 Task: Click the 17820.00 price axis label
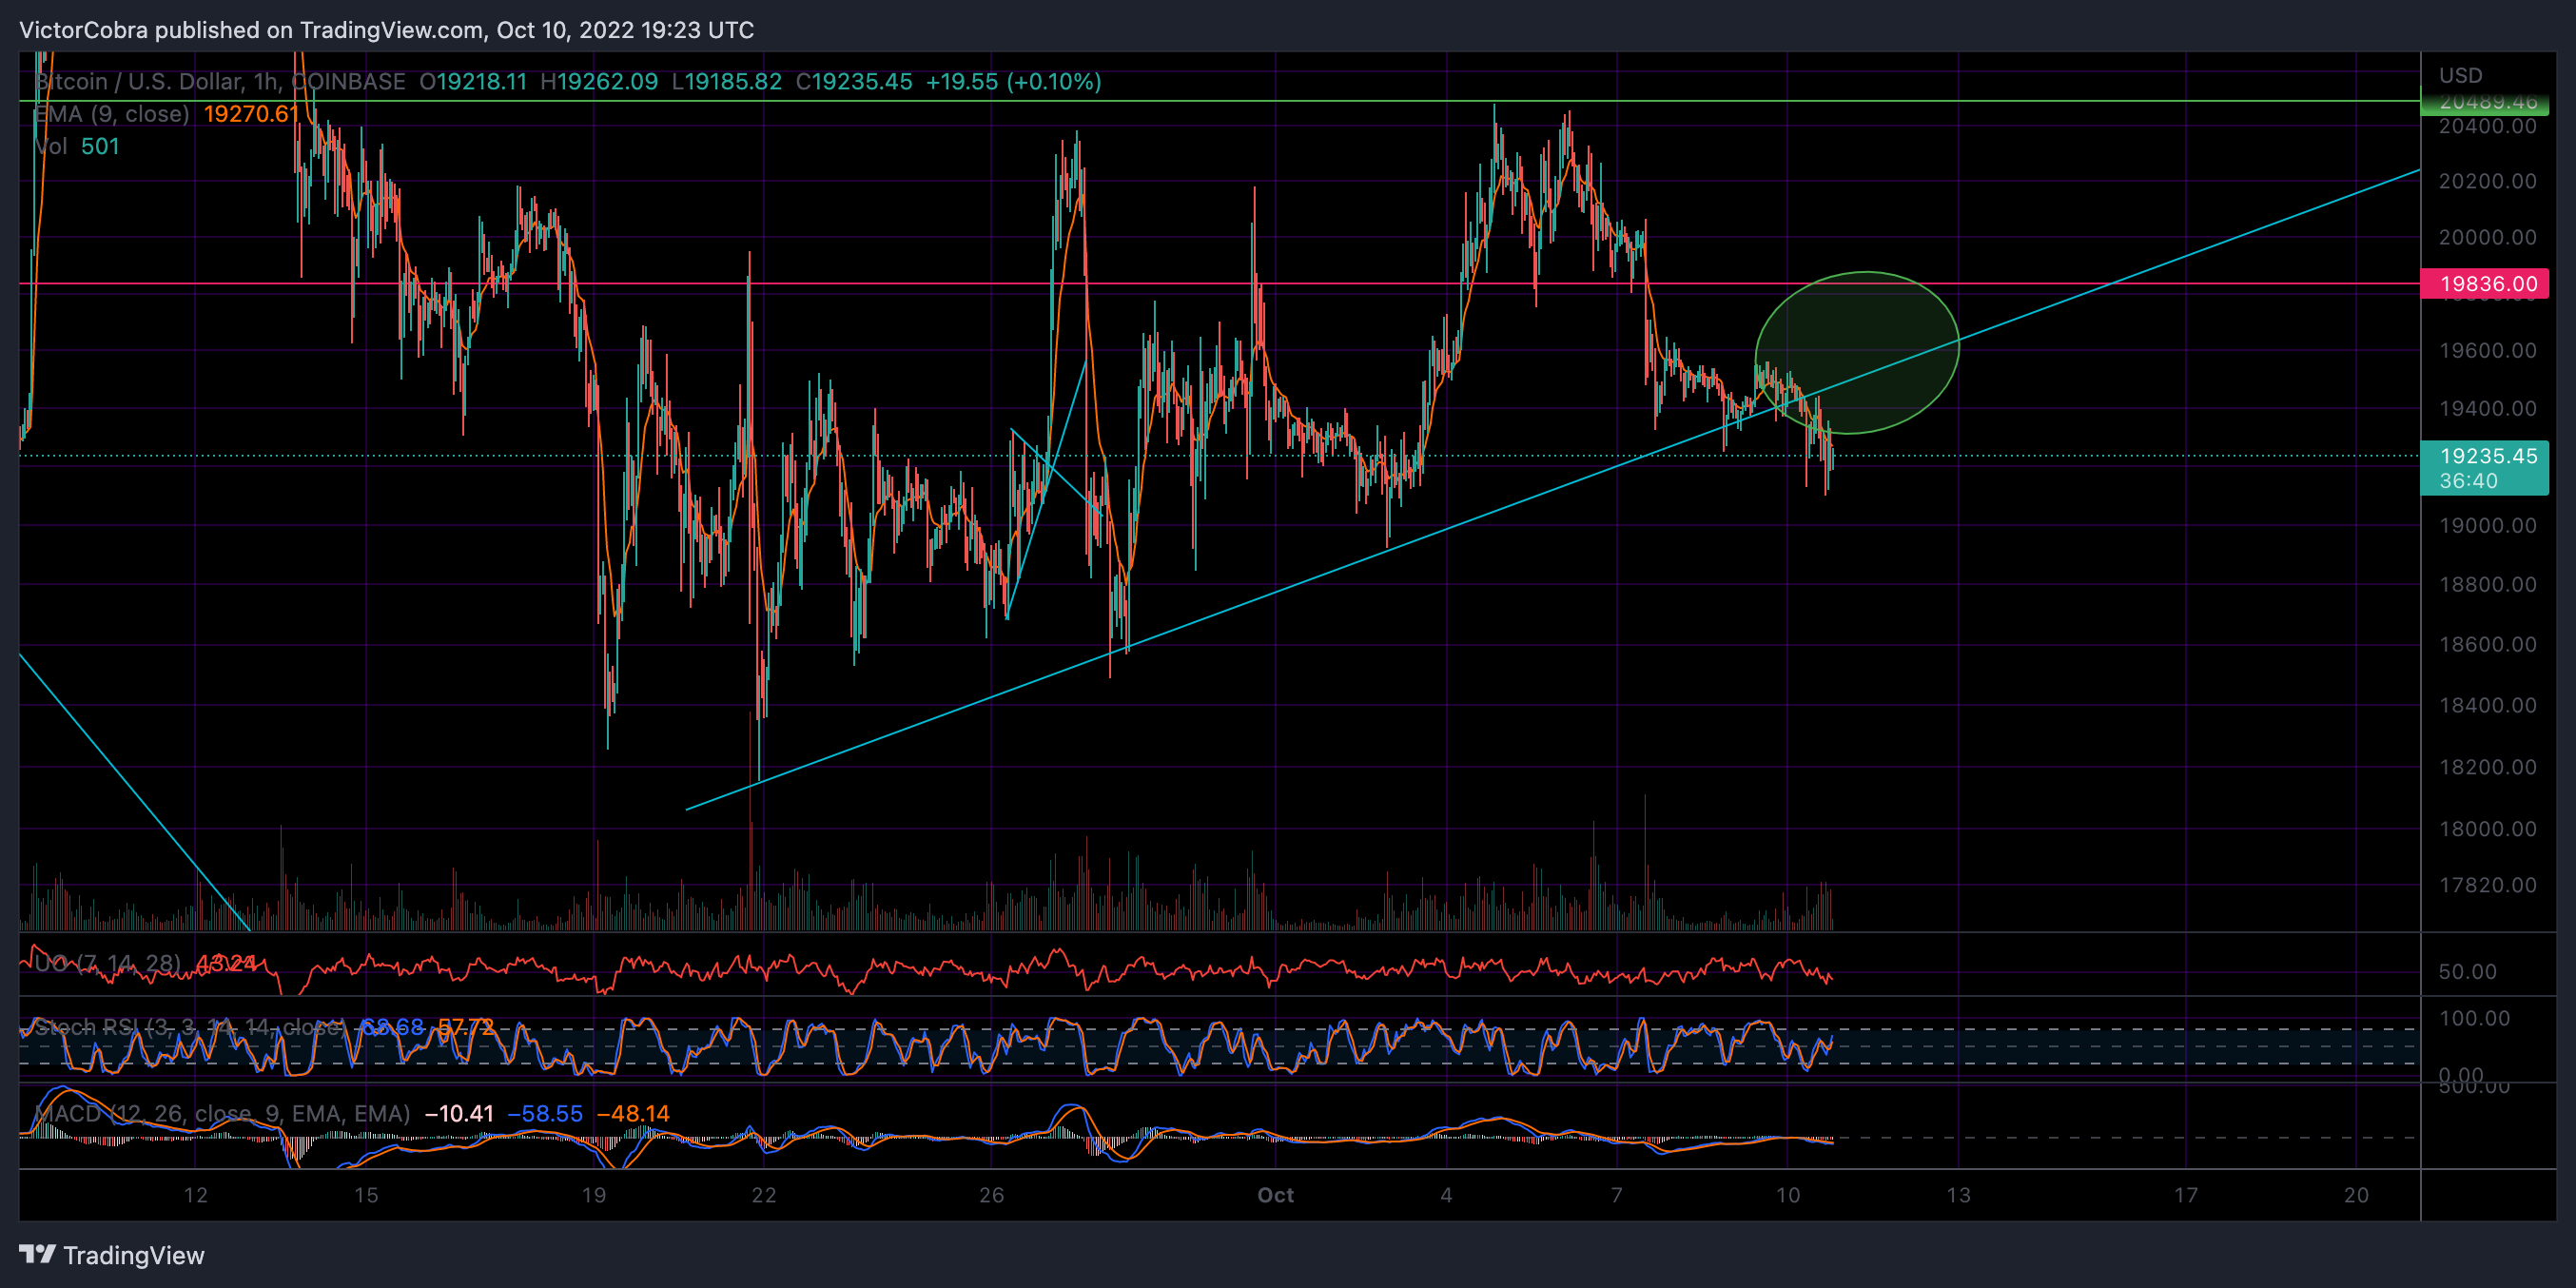coord(2488,885)
